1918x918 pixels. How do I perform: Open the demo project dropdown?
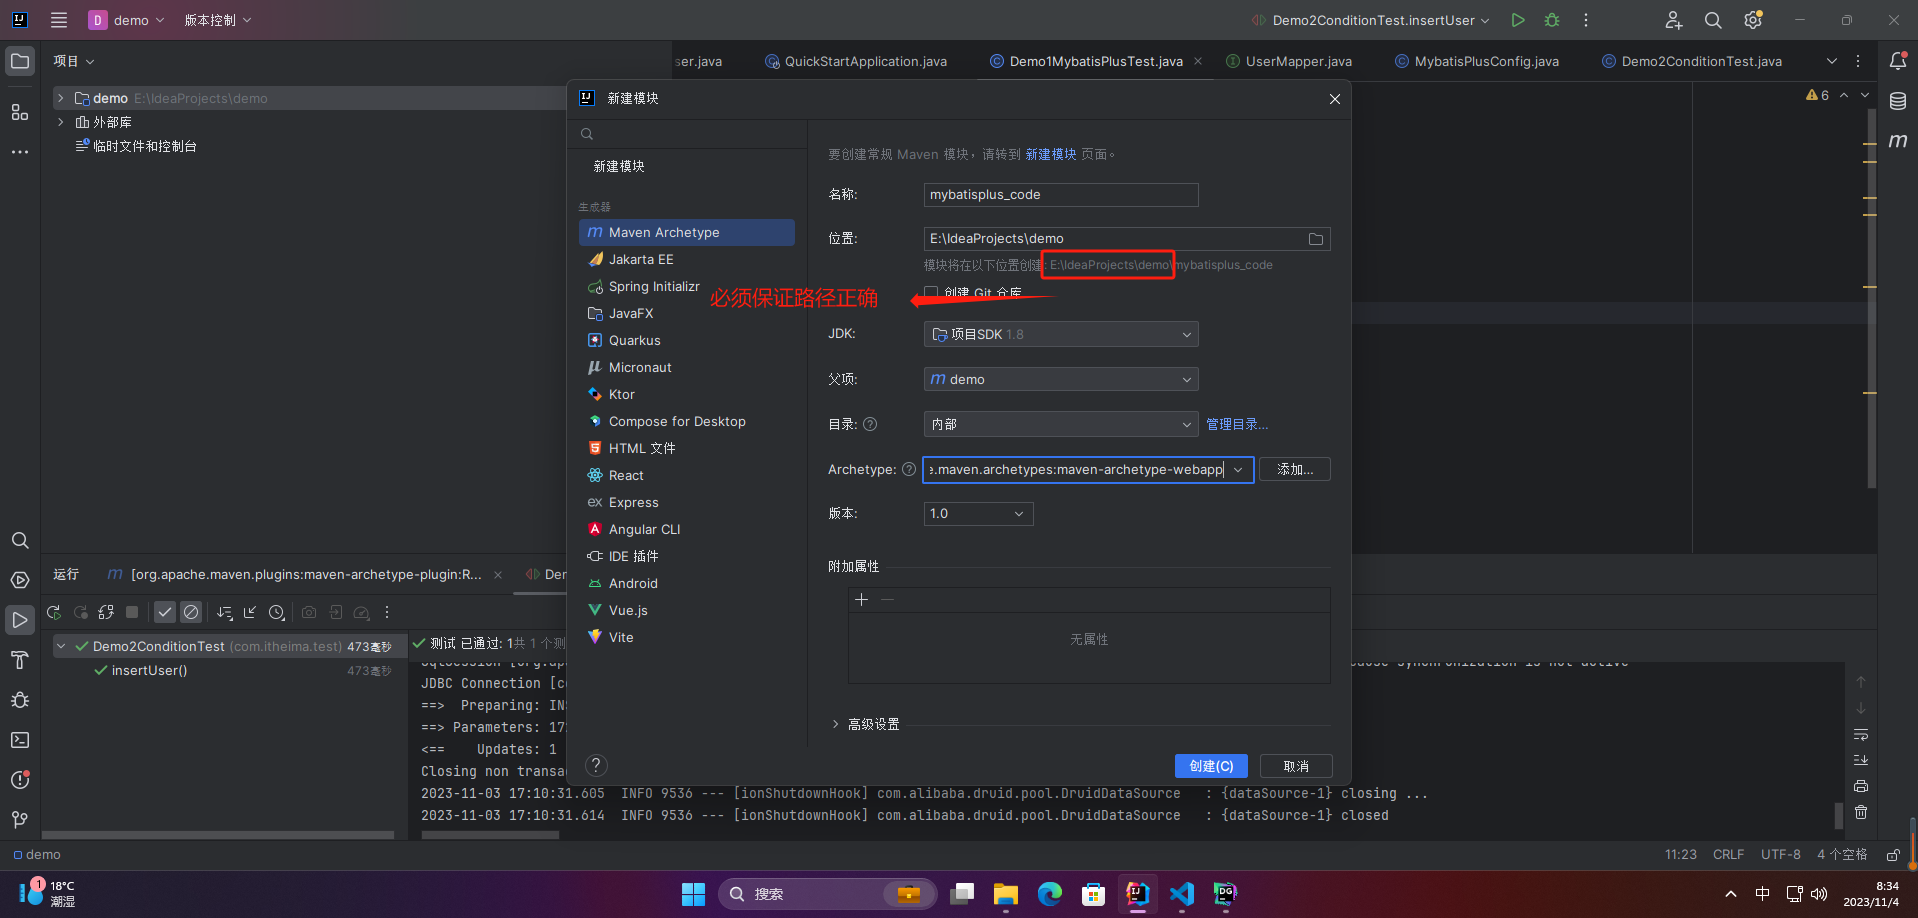pos(127,20)
